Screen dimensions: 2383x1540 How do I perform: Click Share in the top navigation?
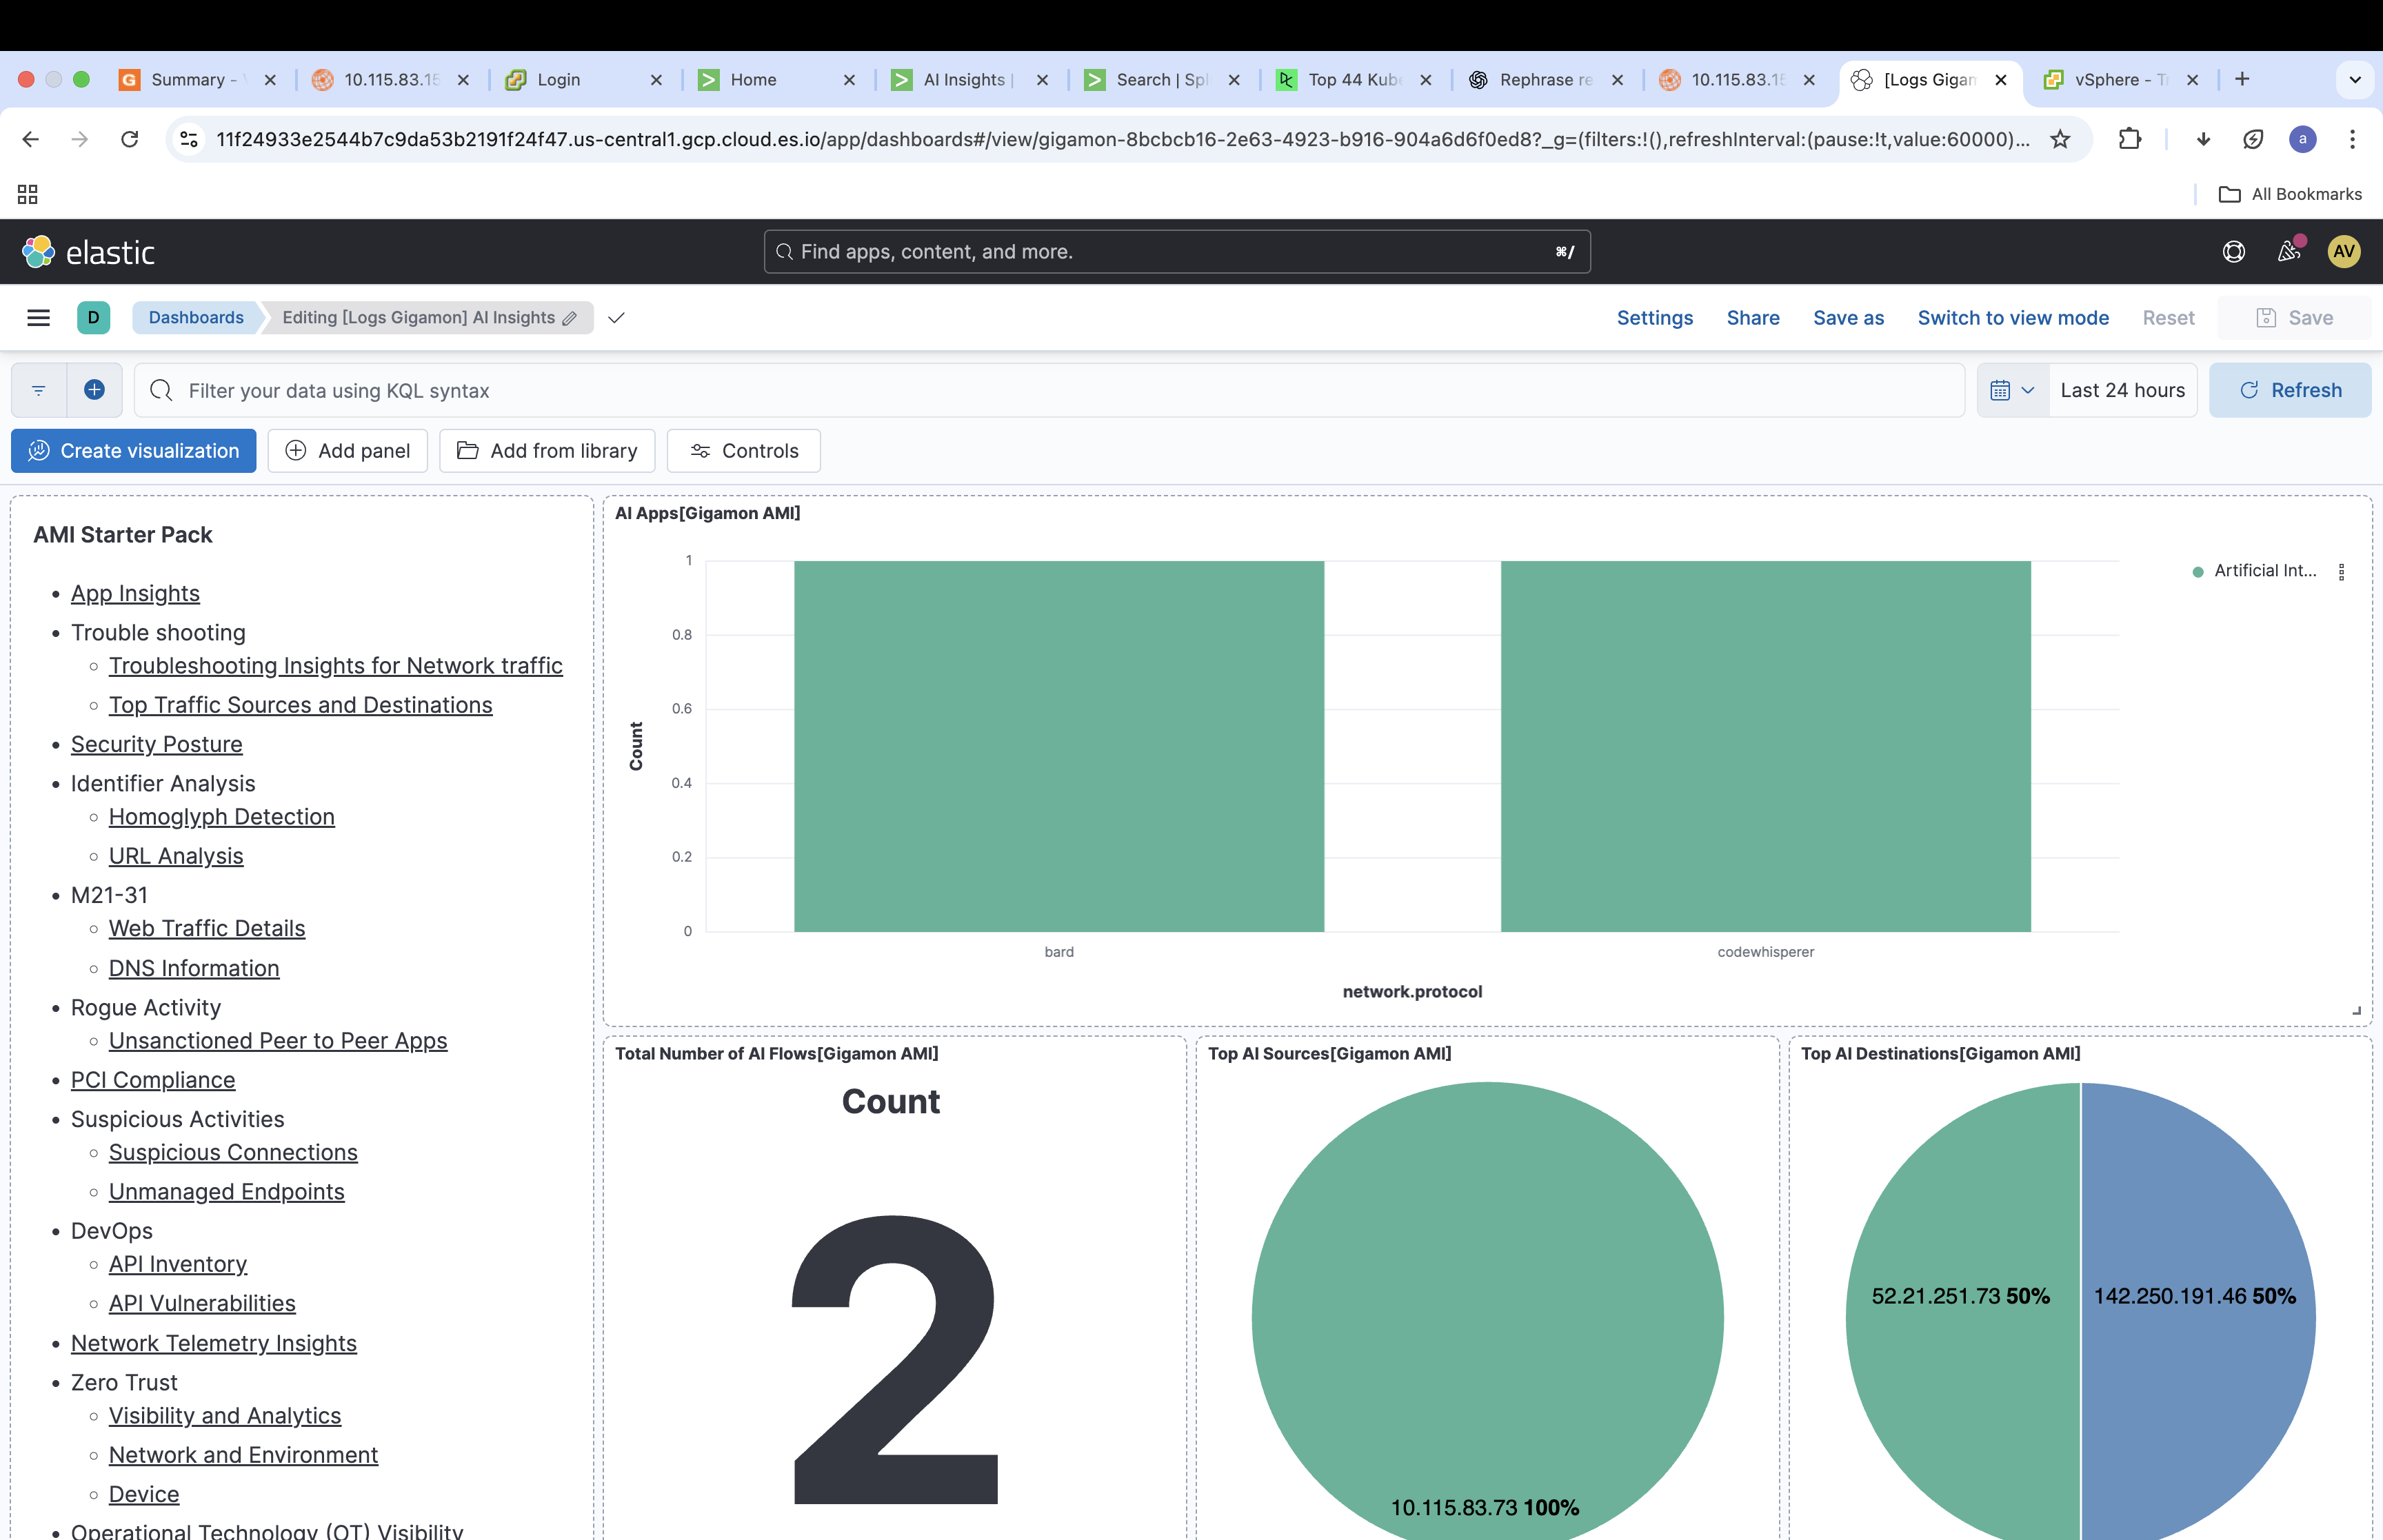click(x=1753, y=318)
